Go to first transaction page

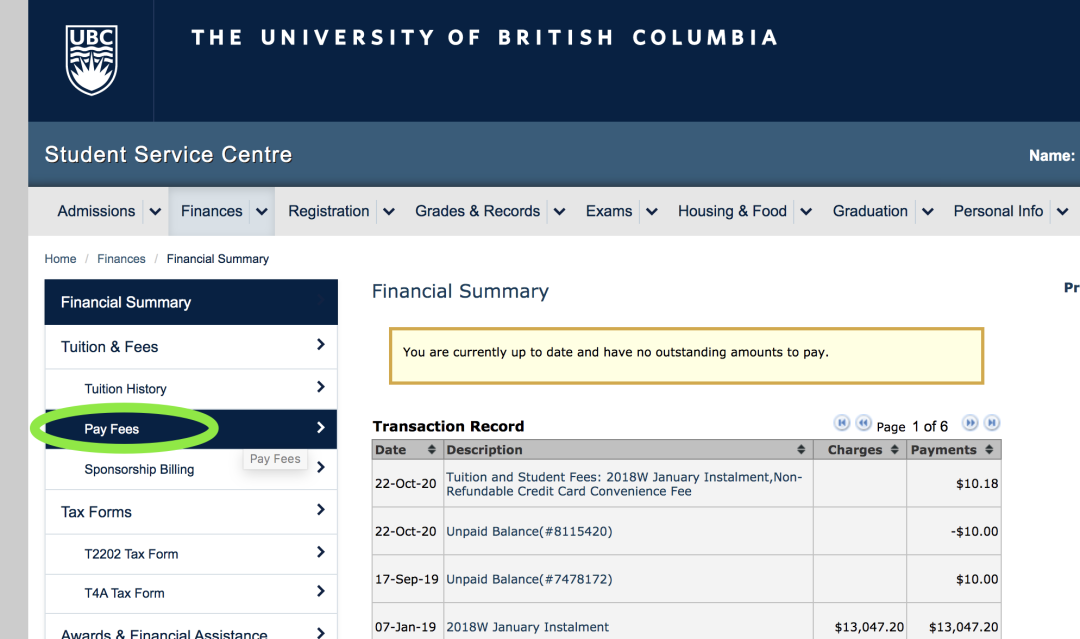click(842, 424)
